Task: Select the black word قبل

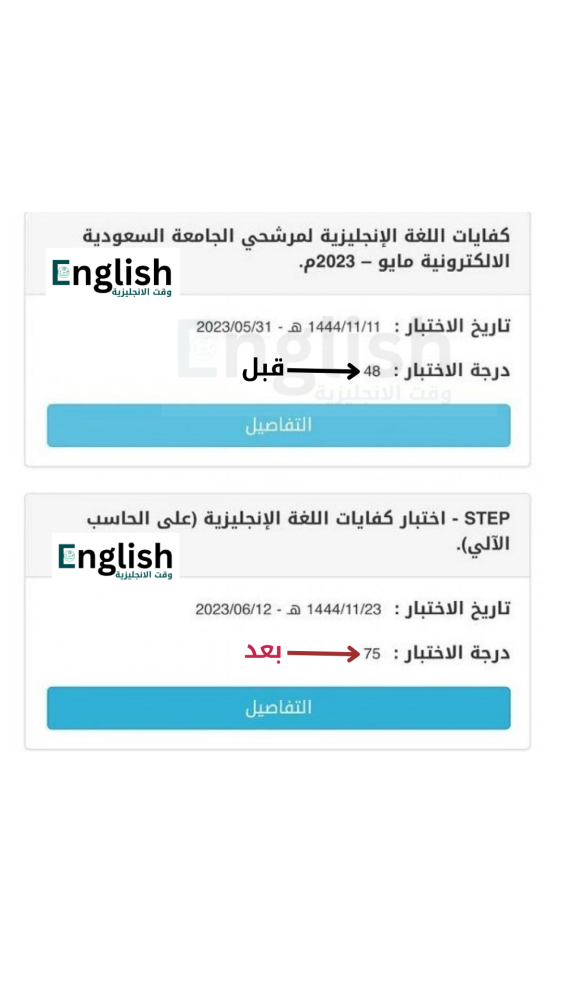Action: tap(263, 371)
